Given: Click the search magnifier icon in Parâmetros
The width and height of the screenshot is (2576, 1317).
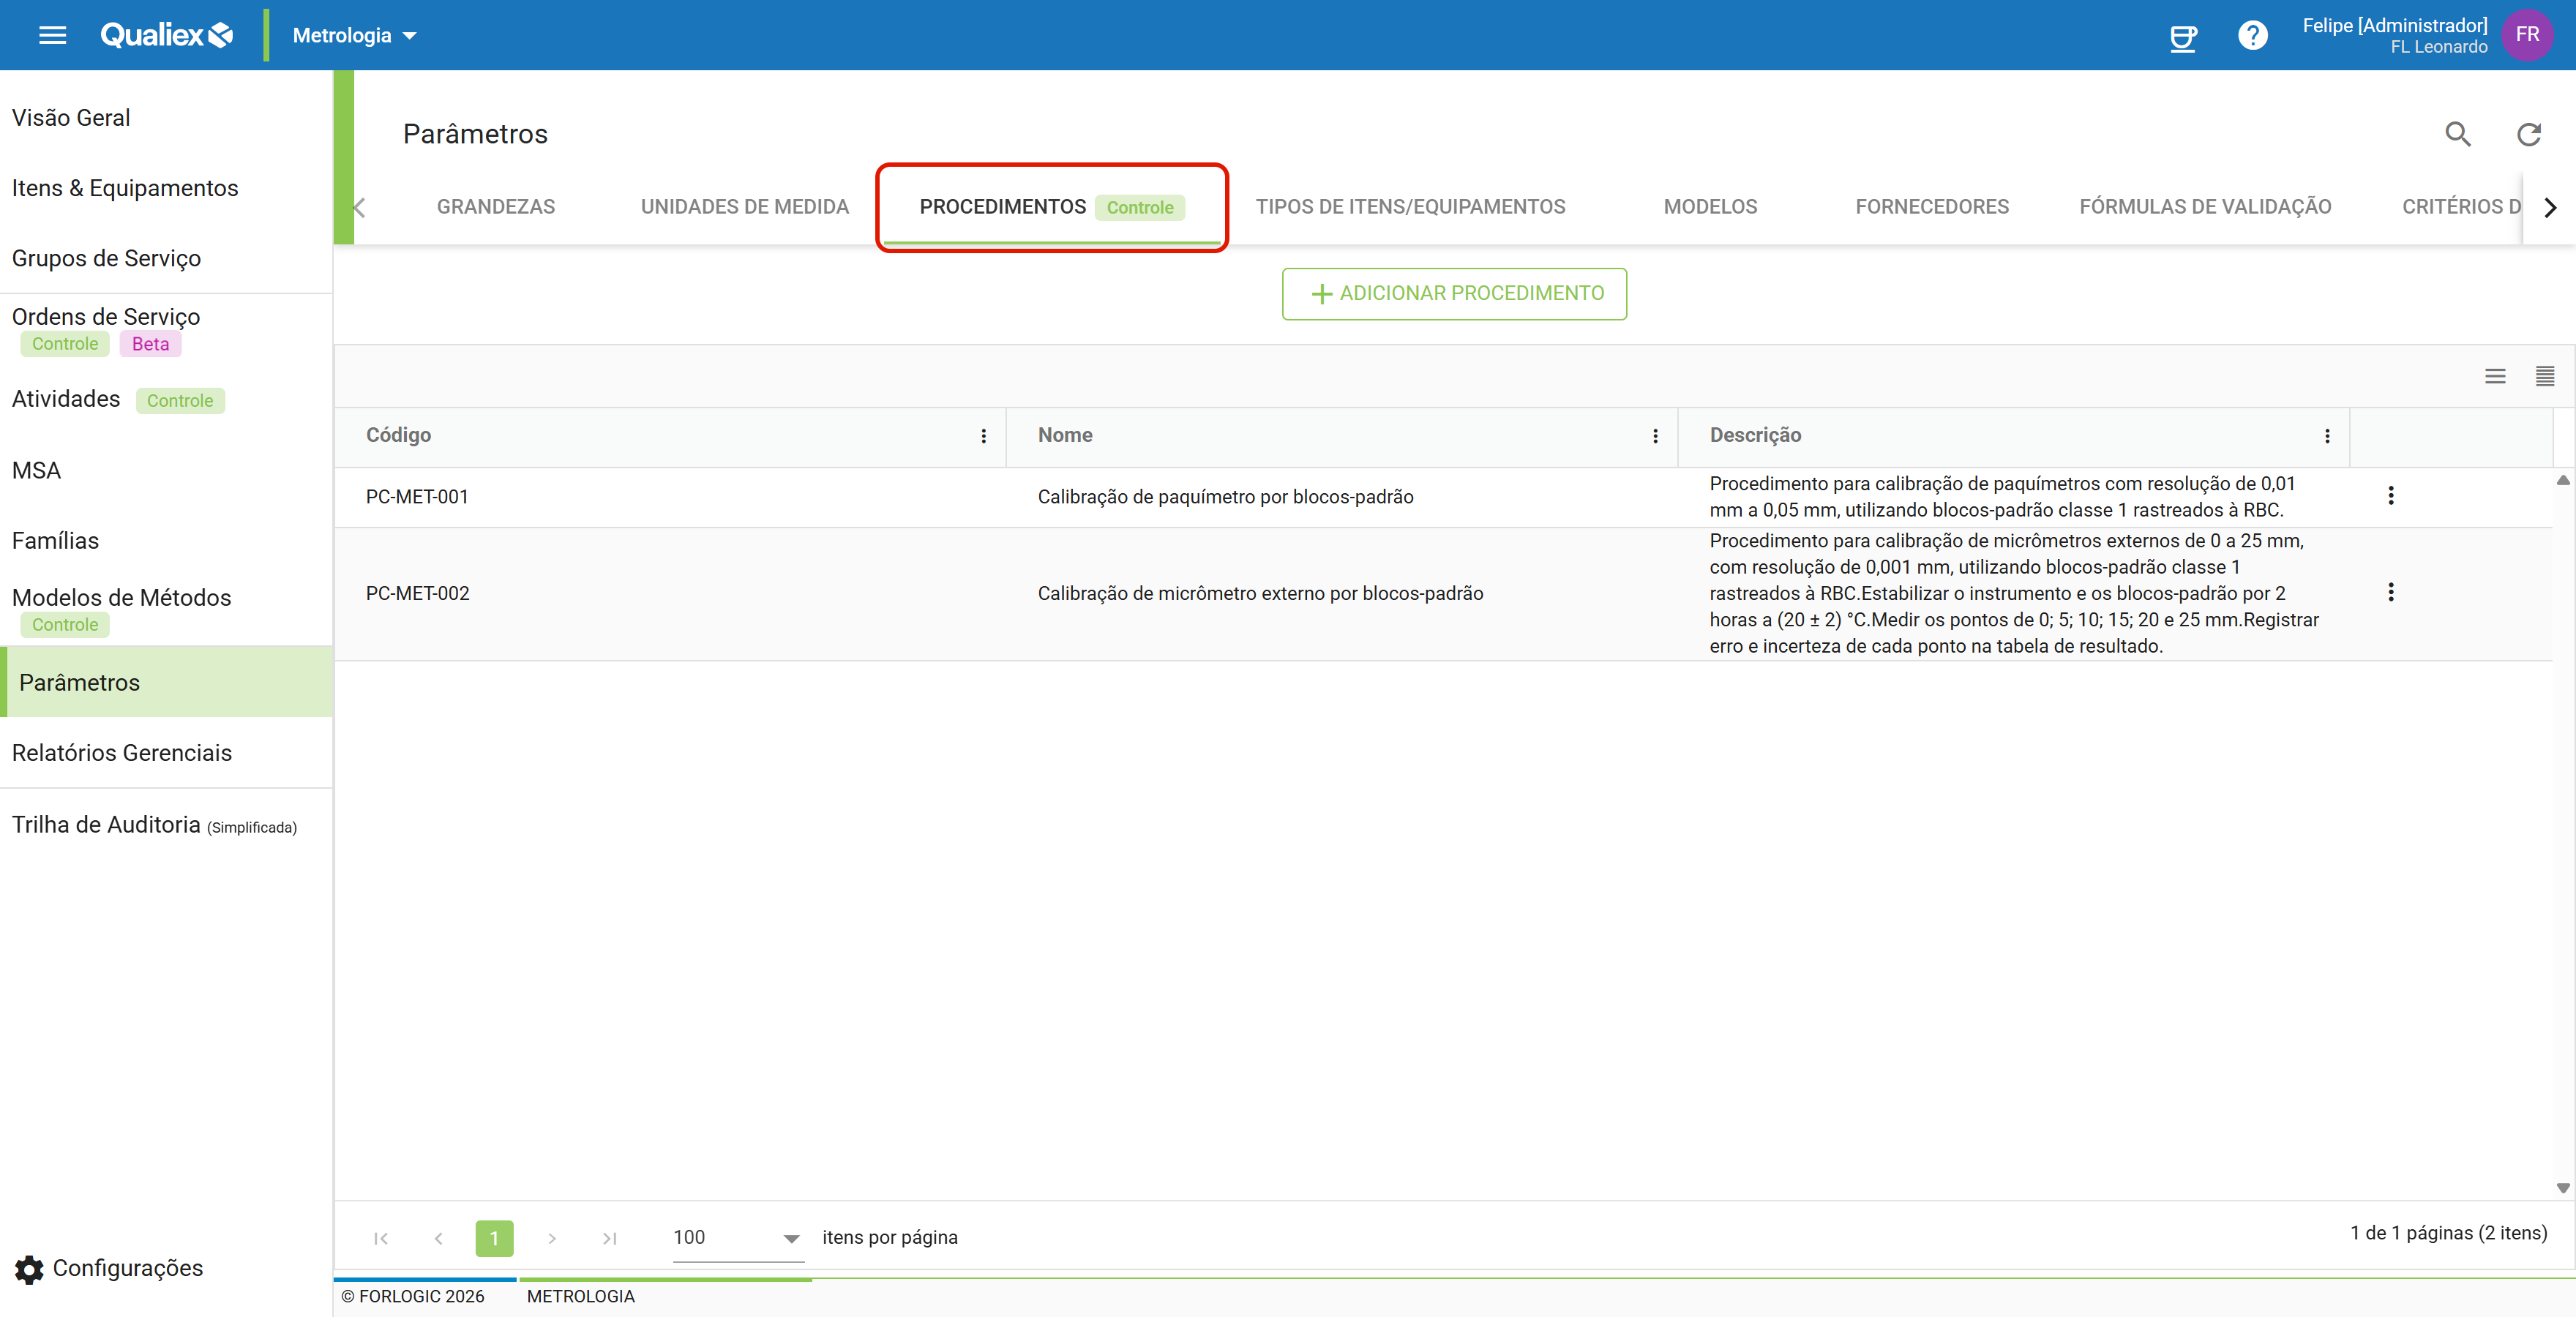Looking at the screenshot, I should pyautogui.click(x=2458, y=134).
